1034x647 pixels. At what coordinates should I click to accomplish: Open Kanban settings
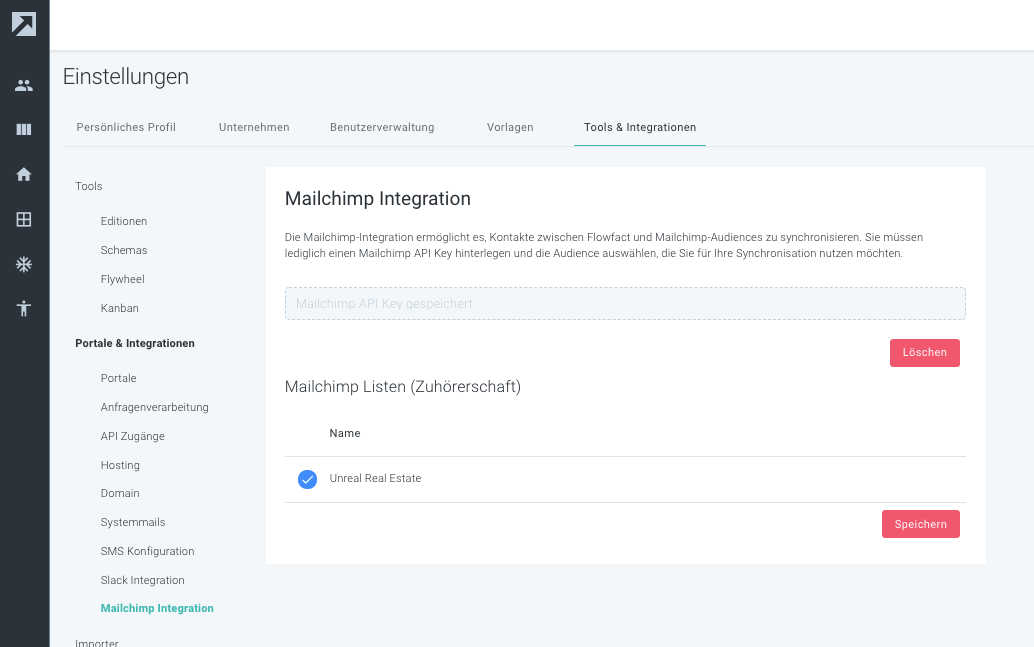coord(119,308)
